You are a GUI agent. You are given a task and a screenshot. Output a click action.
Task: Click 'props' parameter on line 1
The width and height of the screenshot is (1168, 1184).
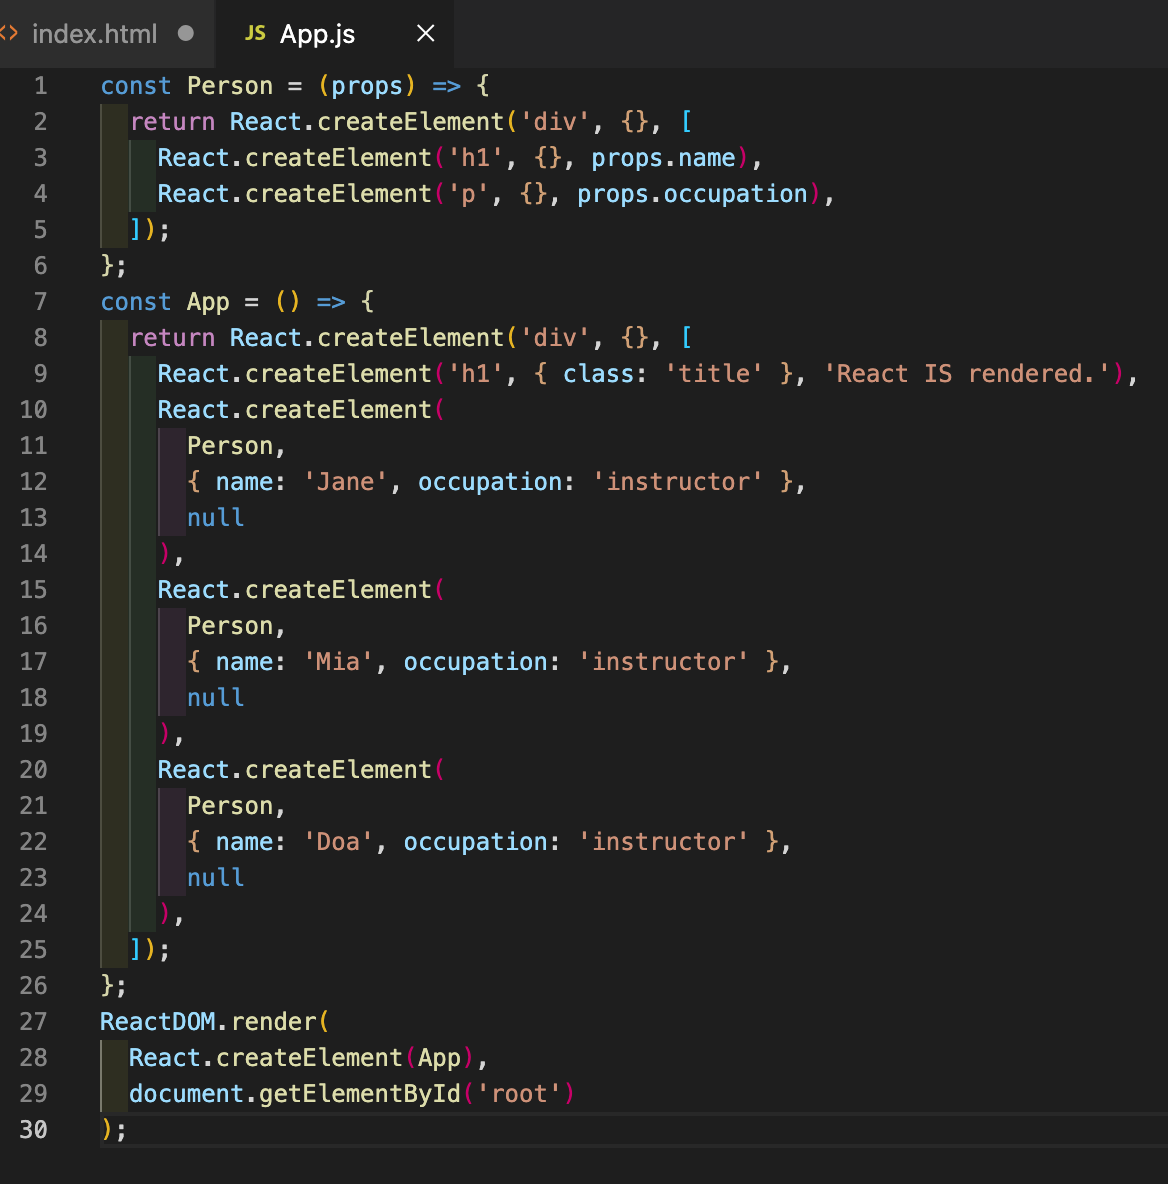[x=367, y=85]
